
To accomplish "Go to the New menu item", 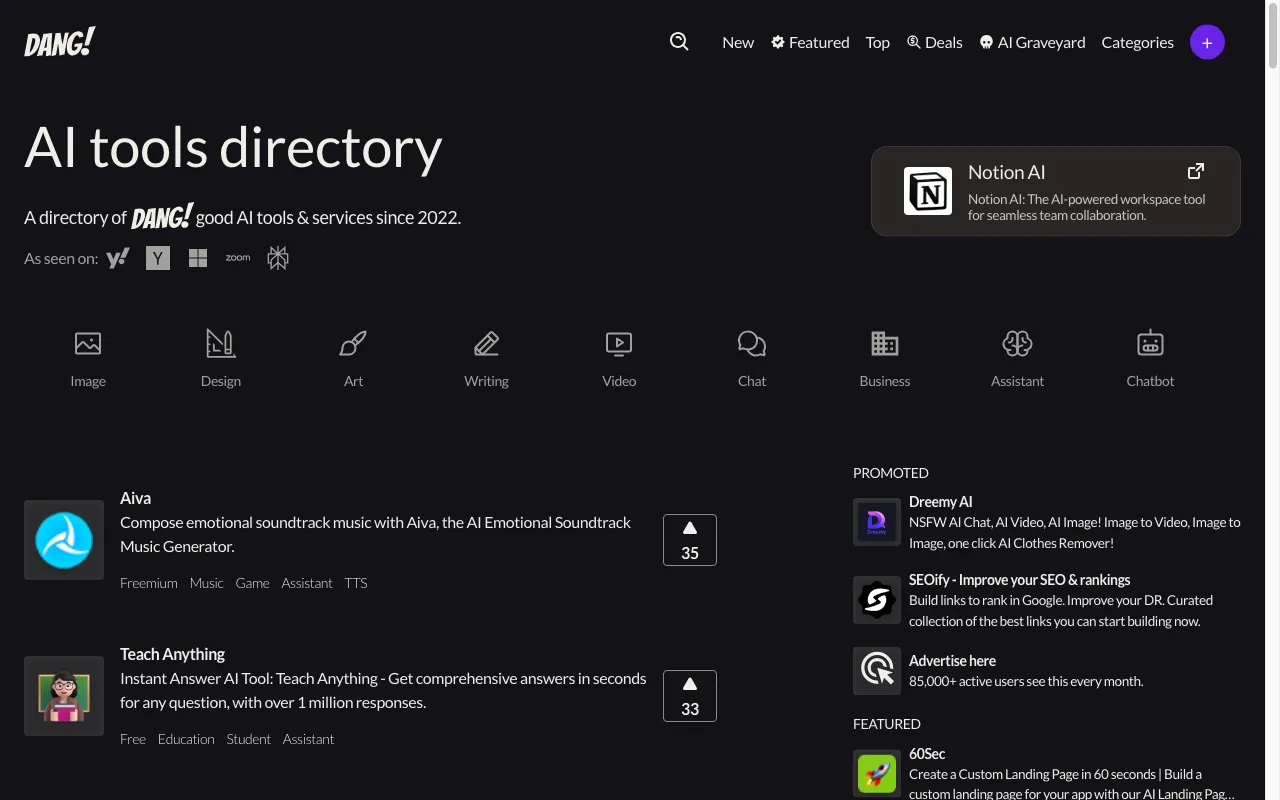I will tap(738, 42).
